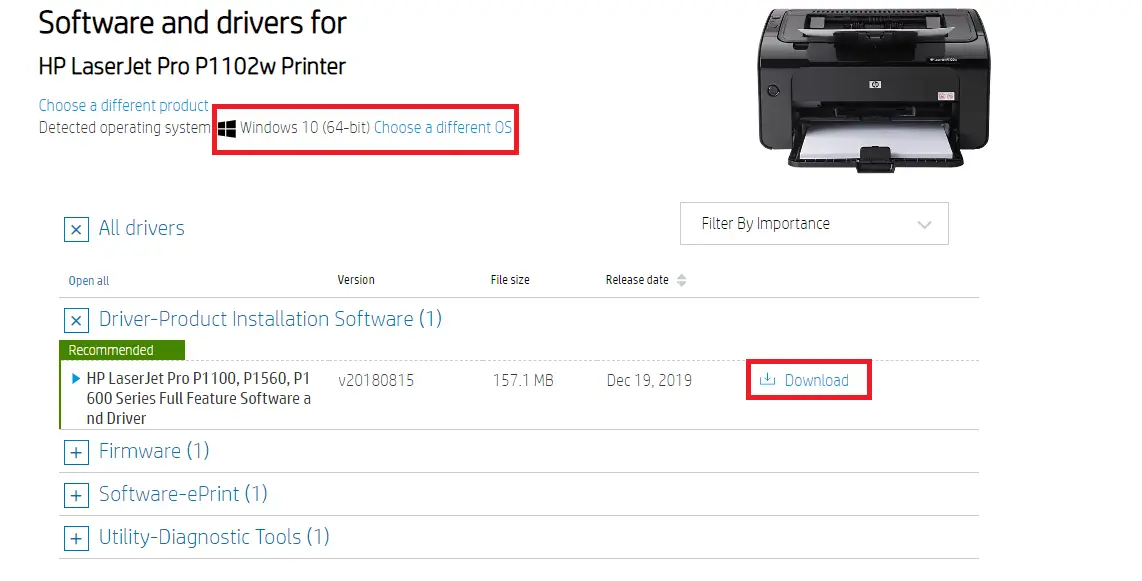Image resolution: width=1142 pixels, height=581 pixels.
Task: Click the Open all link
Action: pos(88,280)
